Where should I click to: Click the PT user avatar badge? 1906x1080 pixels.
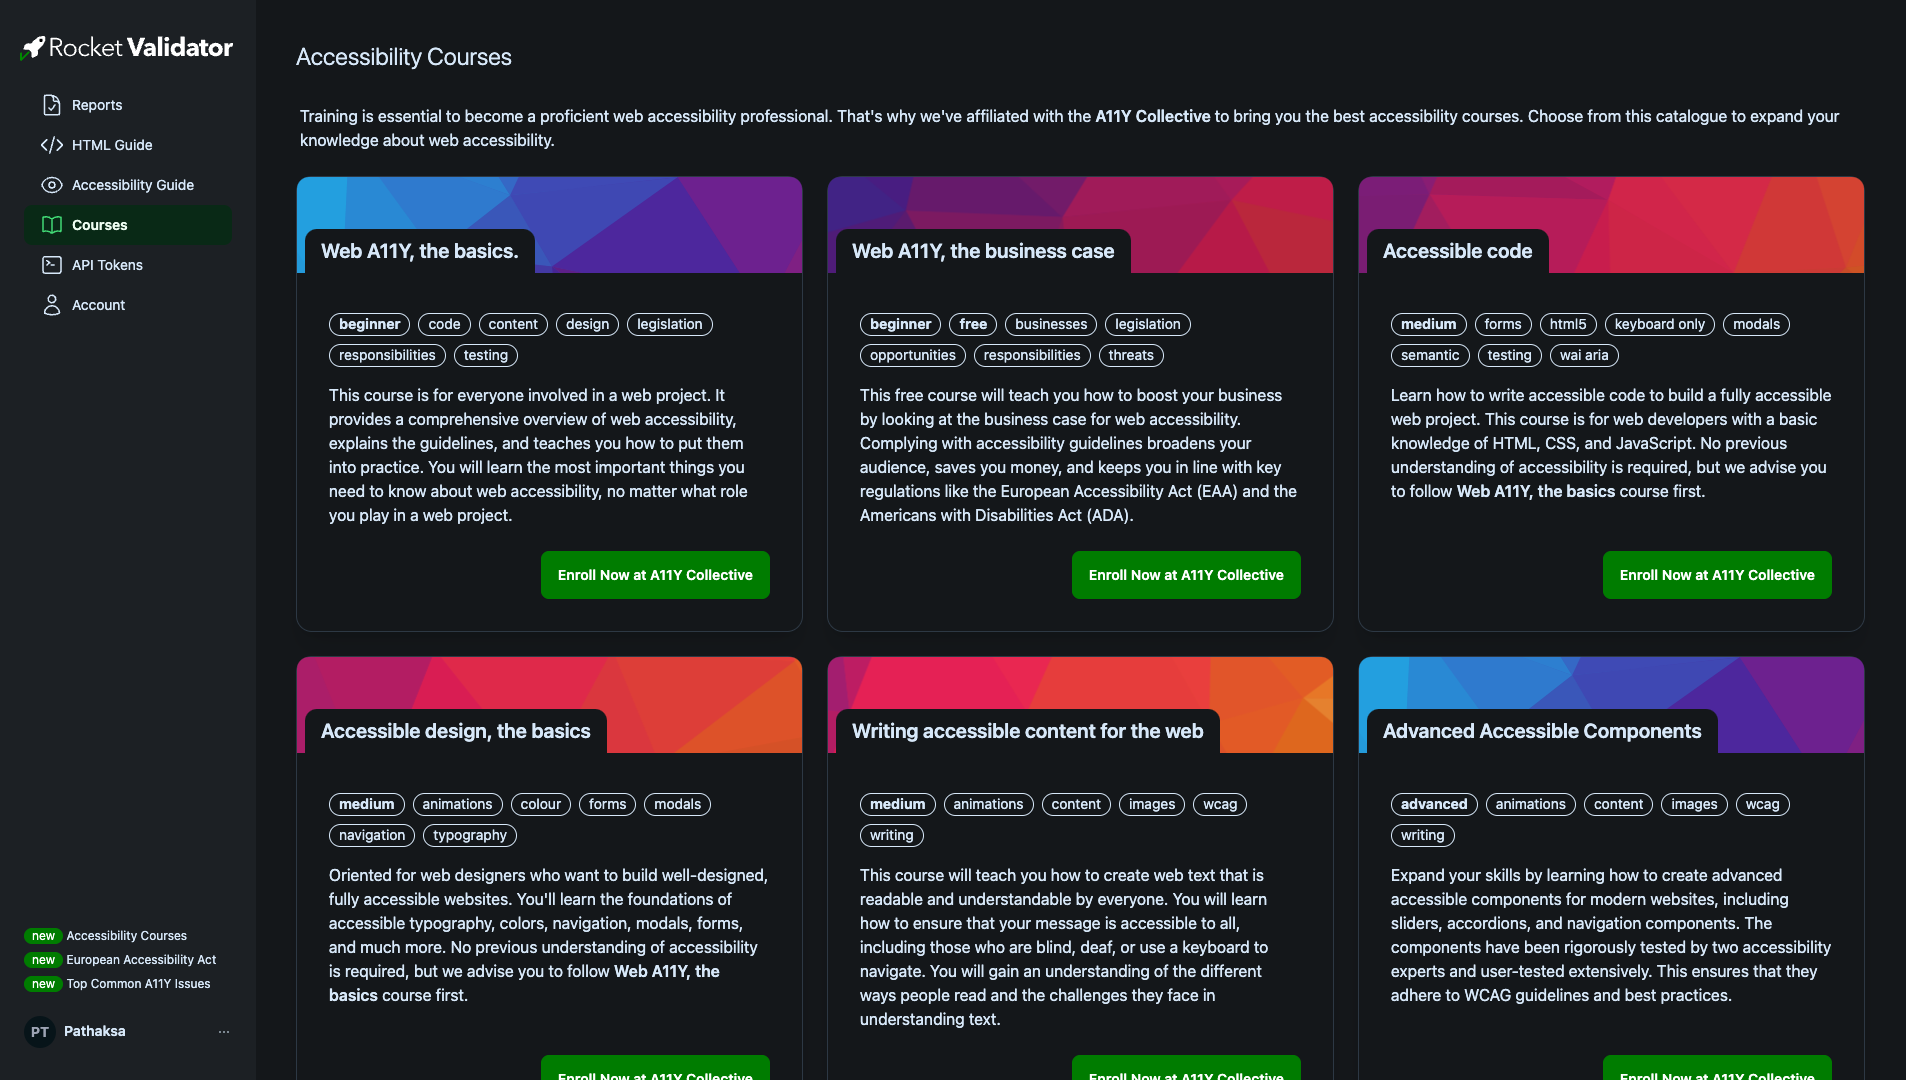point(40,1031)
